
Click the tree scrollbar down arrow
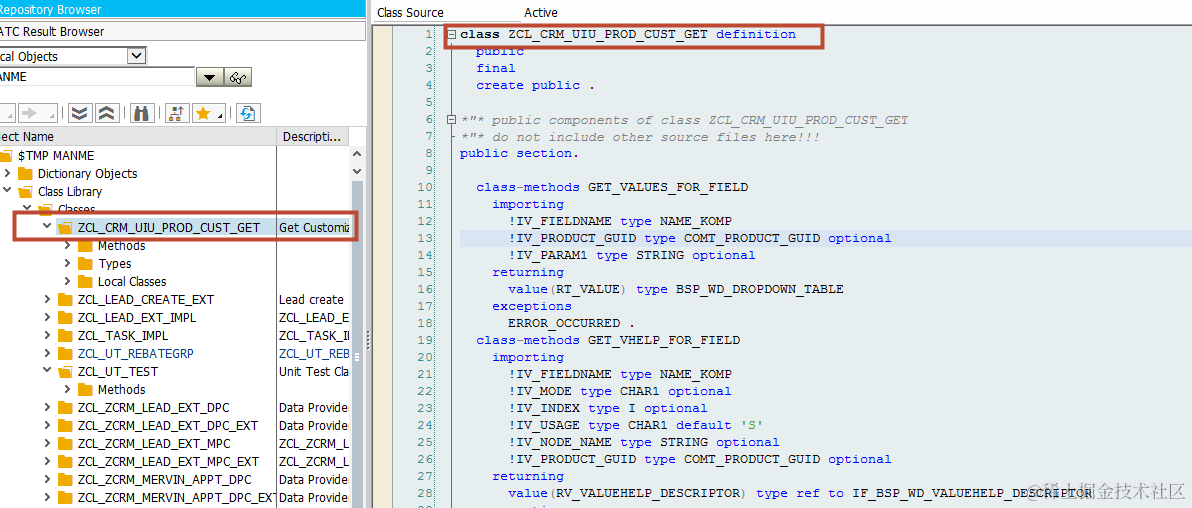pos(357,172)
